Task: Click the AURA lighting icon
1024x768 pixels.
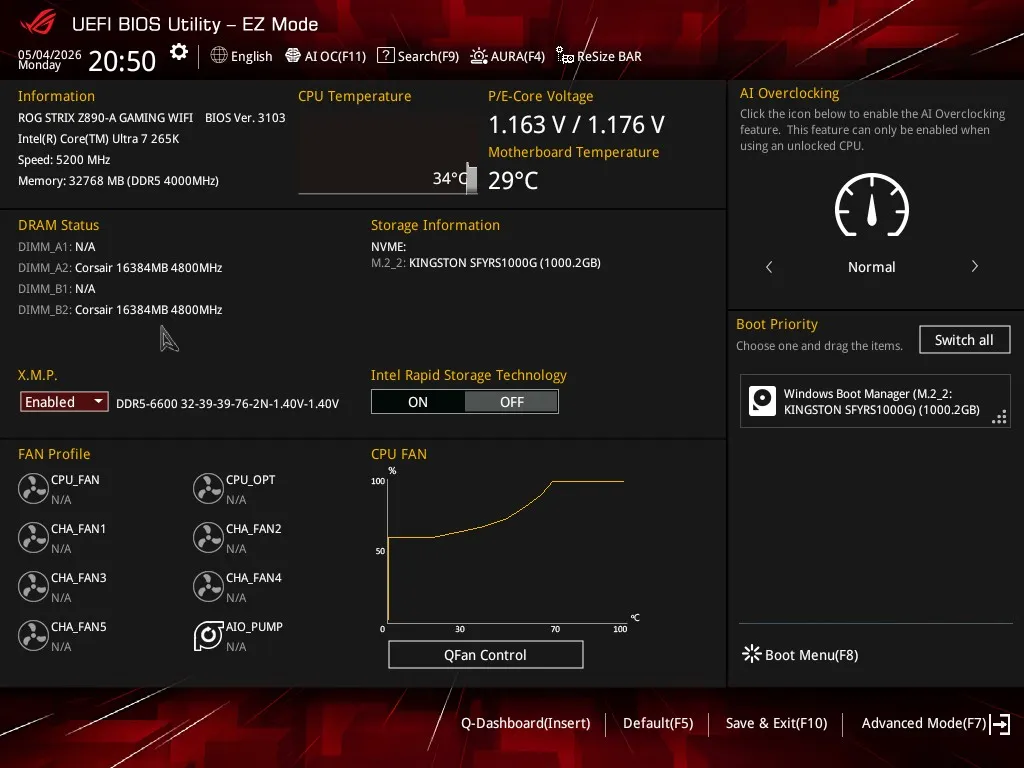Action: 479,56
